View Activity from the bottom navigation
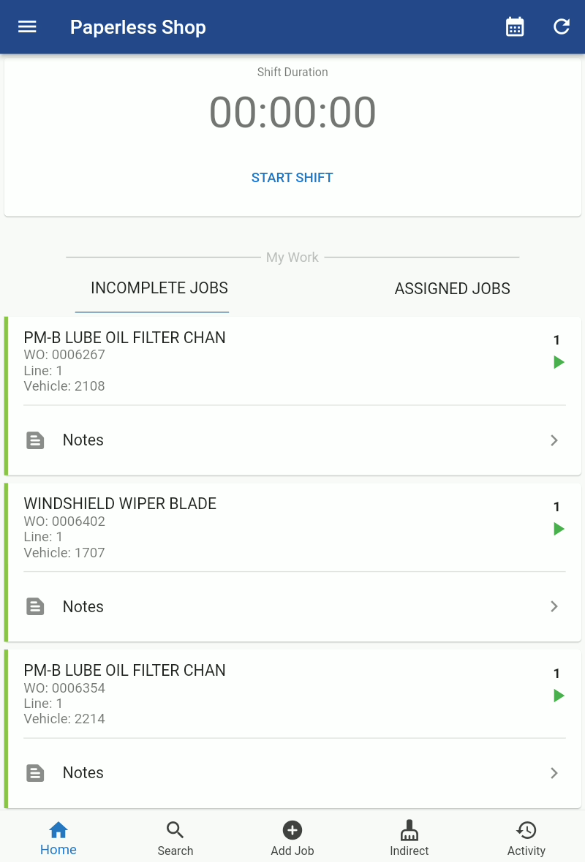This screenshot has width=585, height=862. [x=526, y=837]
